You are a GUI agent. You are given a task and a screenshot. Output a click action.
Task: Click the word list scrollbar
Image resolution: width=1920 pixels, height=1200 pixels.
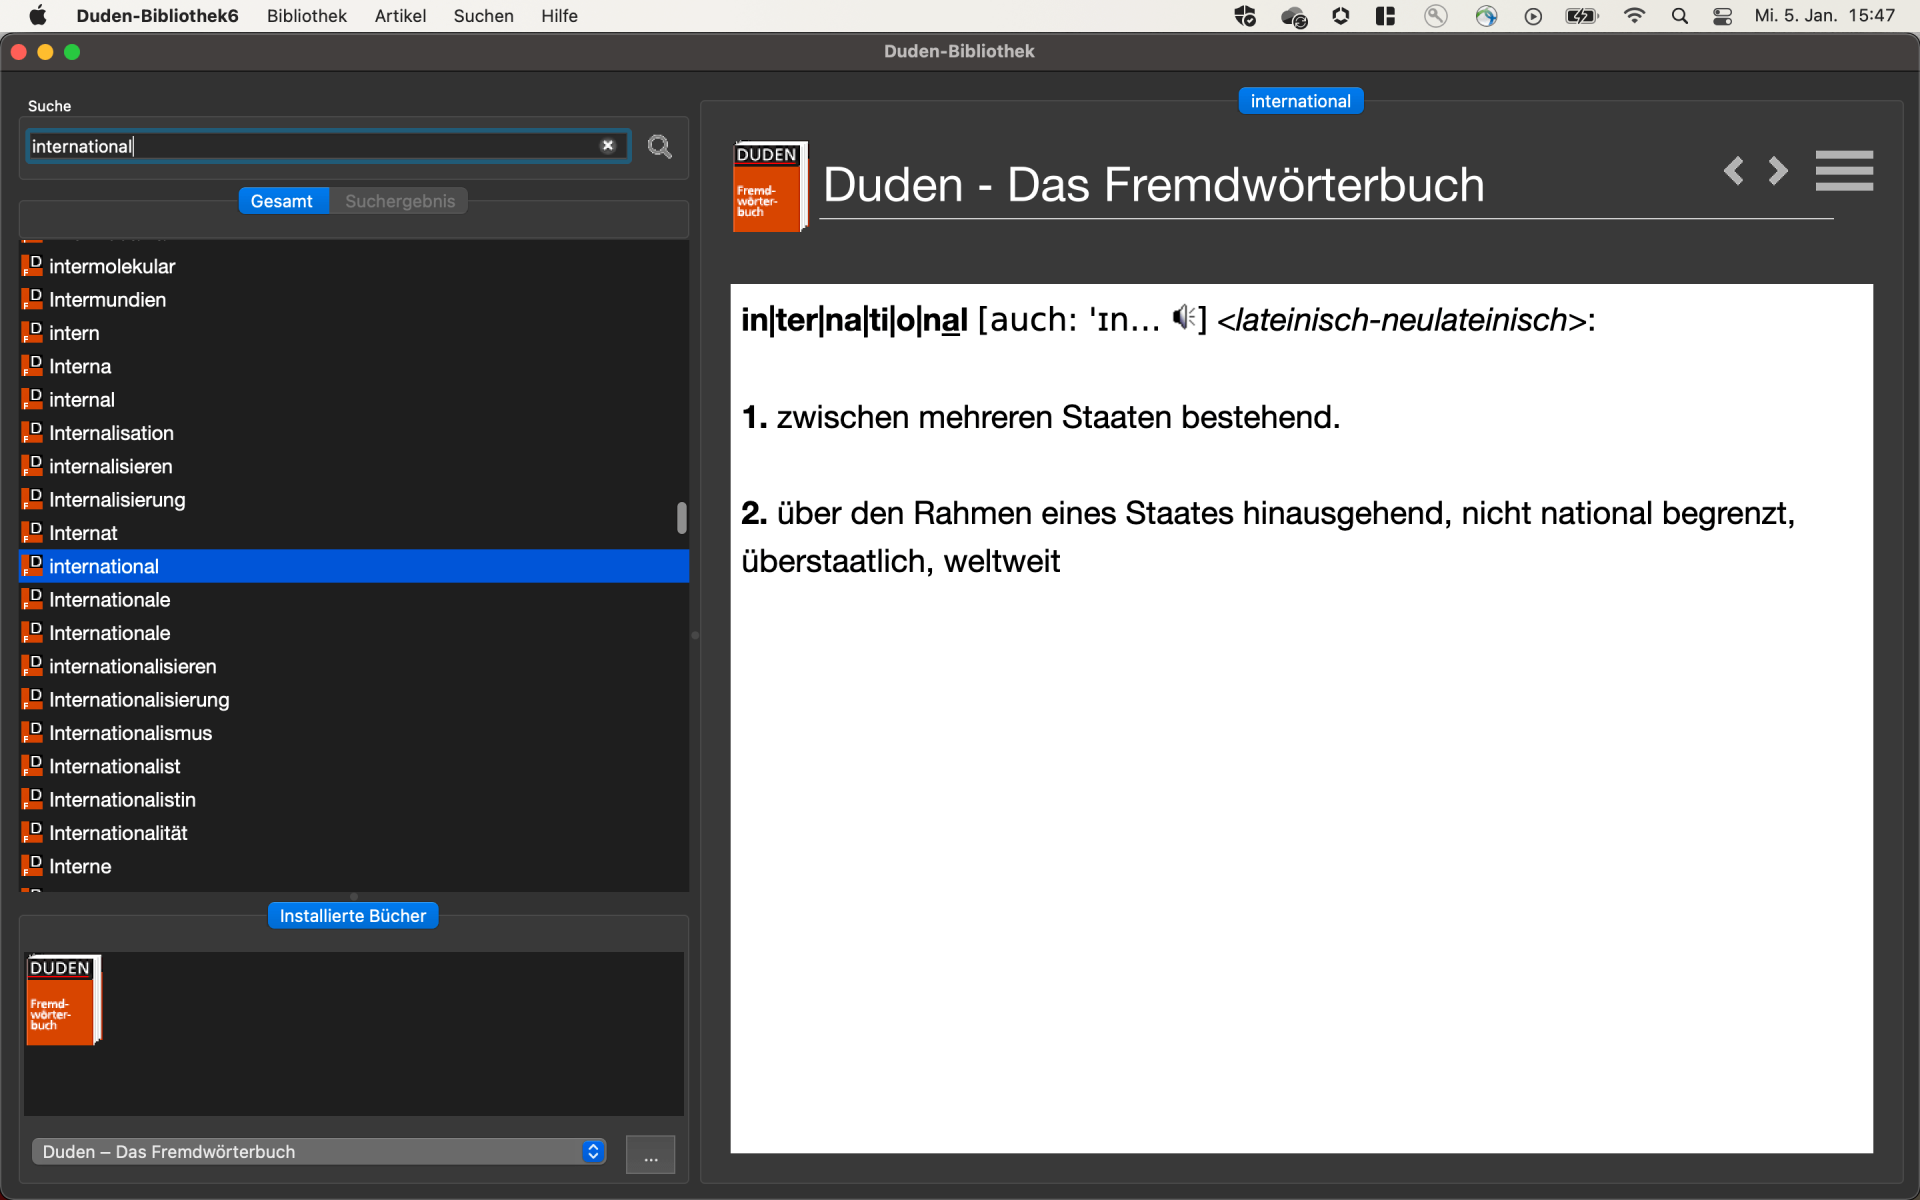(681, 518)
